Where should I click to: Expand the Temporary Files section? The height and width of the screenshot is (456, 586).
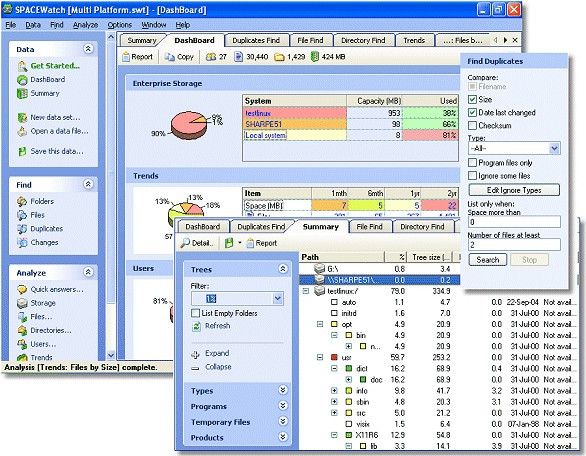point(283,421)
